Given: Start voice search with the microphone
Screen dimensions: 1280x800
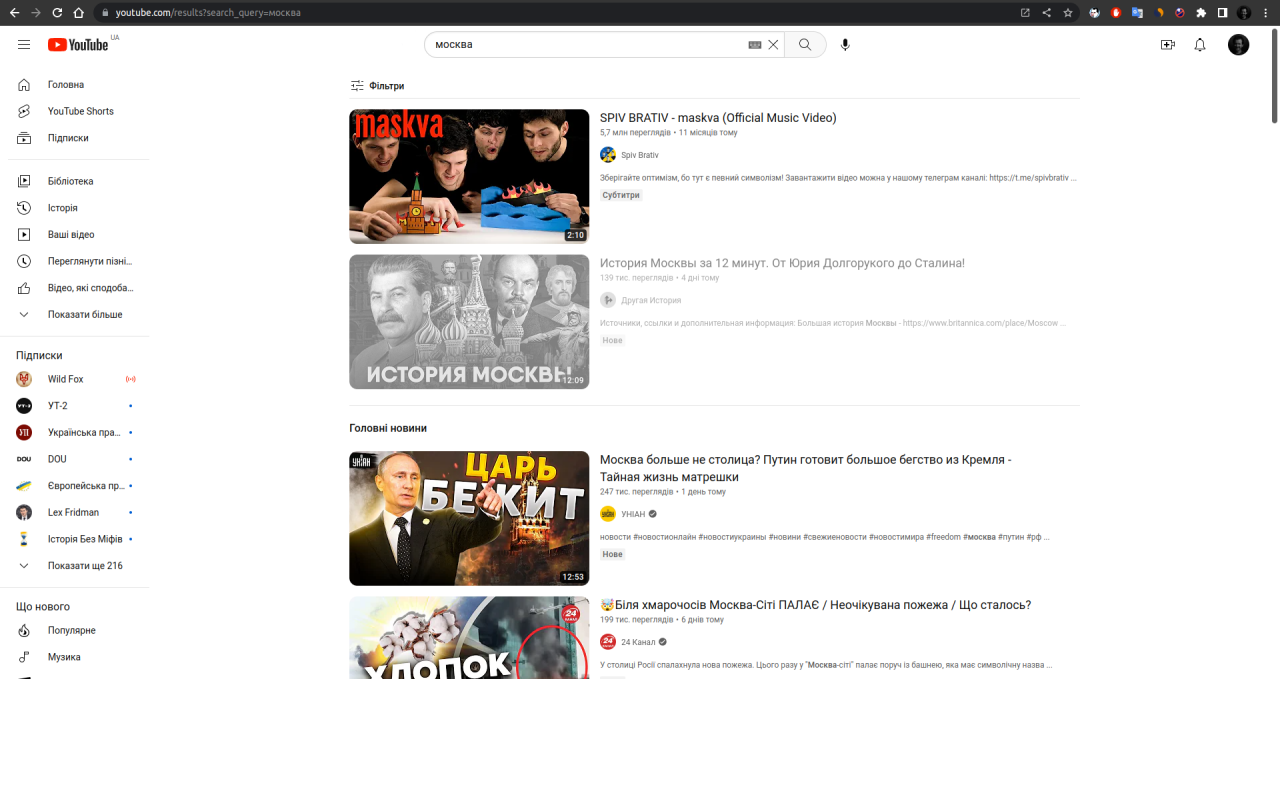Looking at the screenshot, I should (x=845, y=45).
